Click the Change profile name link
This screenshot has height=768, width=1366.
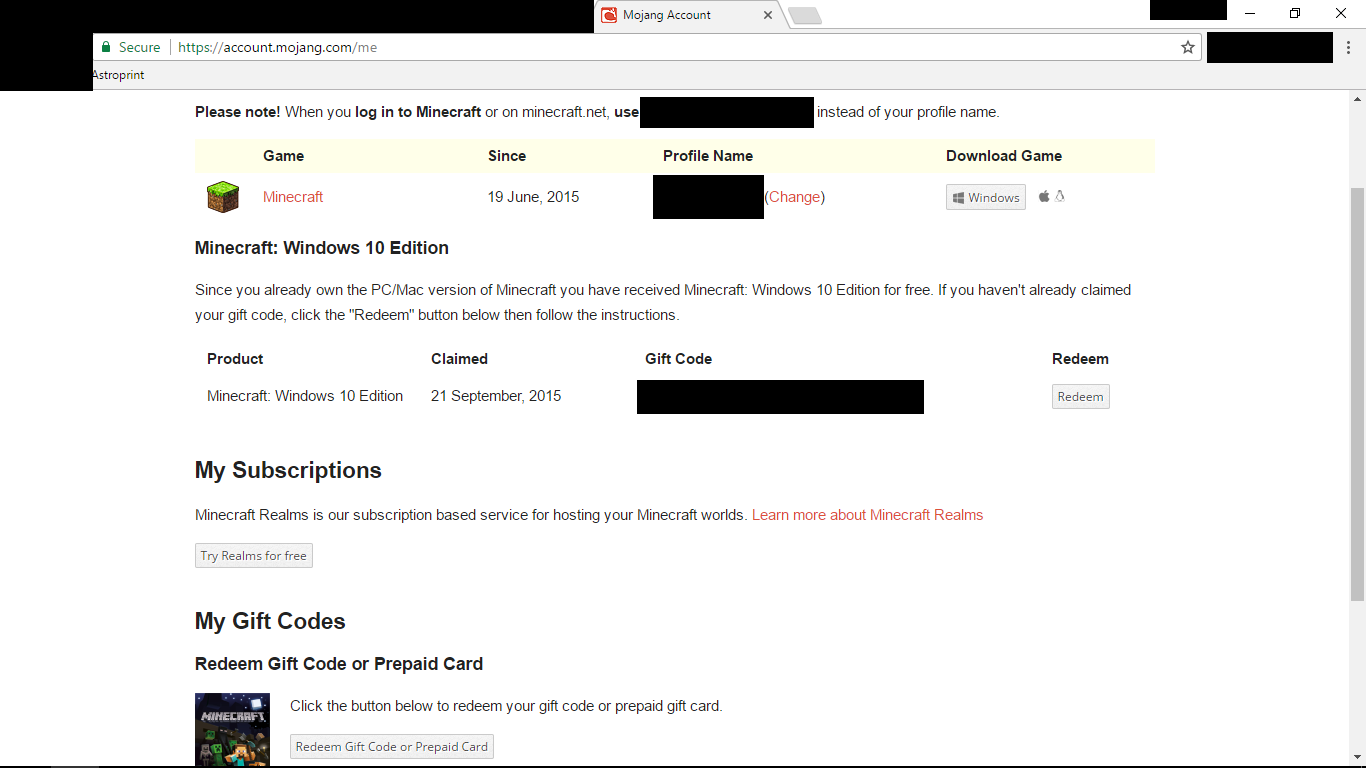[795, 197]
